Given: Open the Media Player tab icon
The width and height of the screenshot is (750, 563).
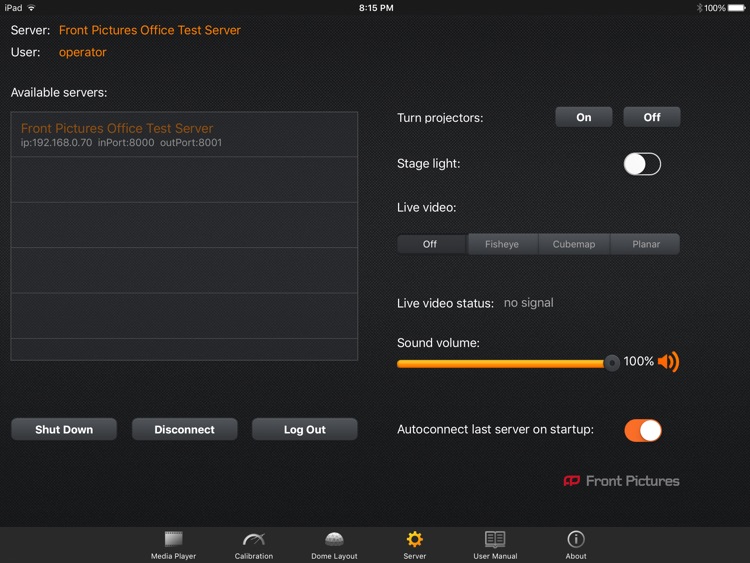Looking at the screenshot, I should coord(173,539).
